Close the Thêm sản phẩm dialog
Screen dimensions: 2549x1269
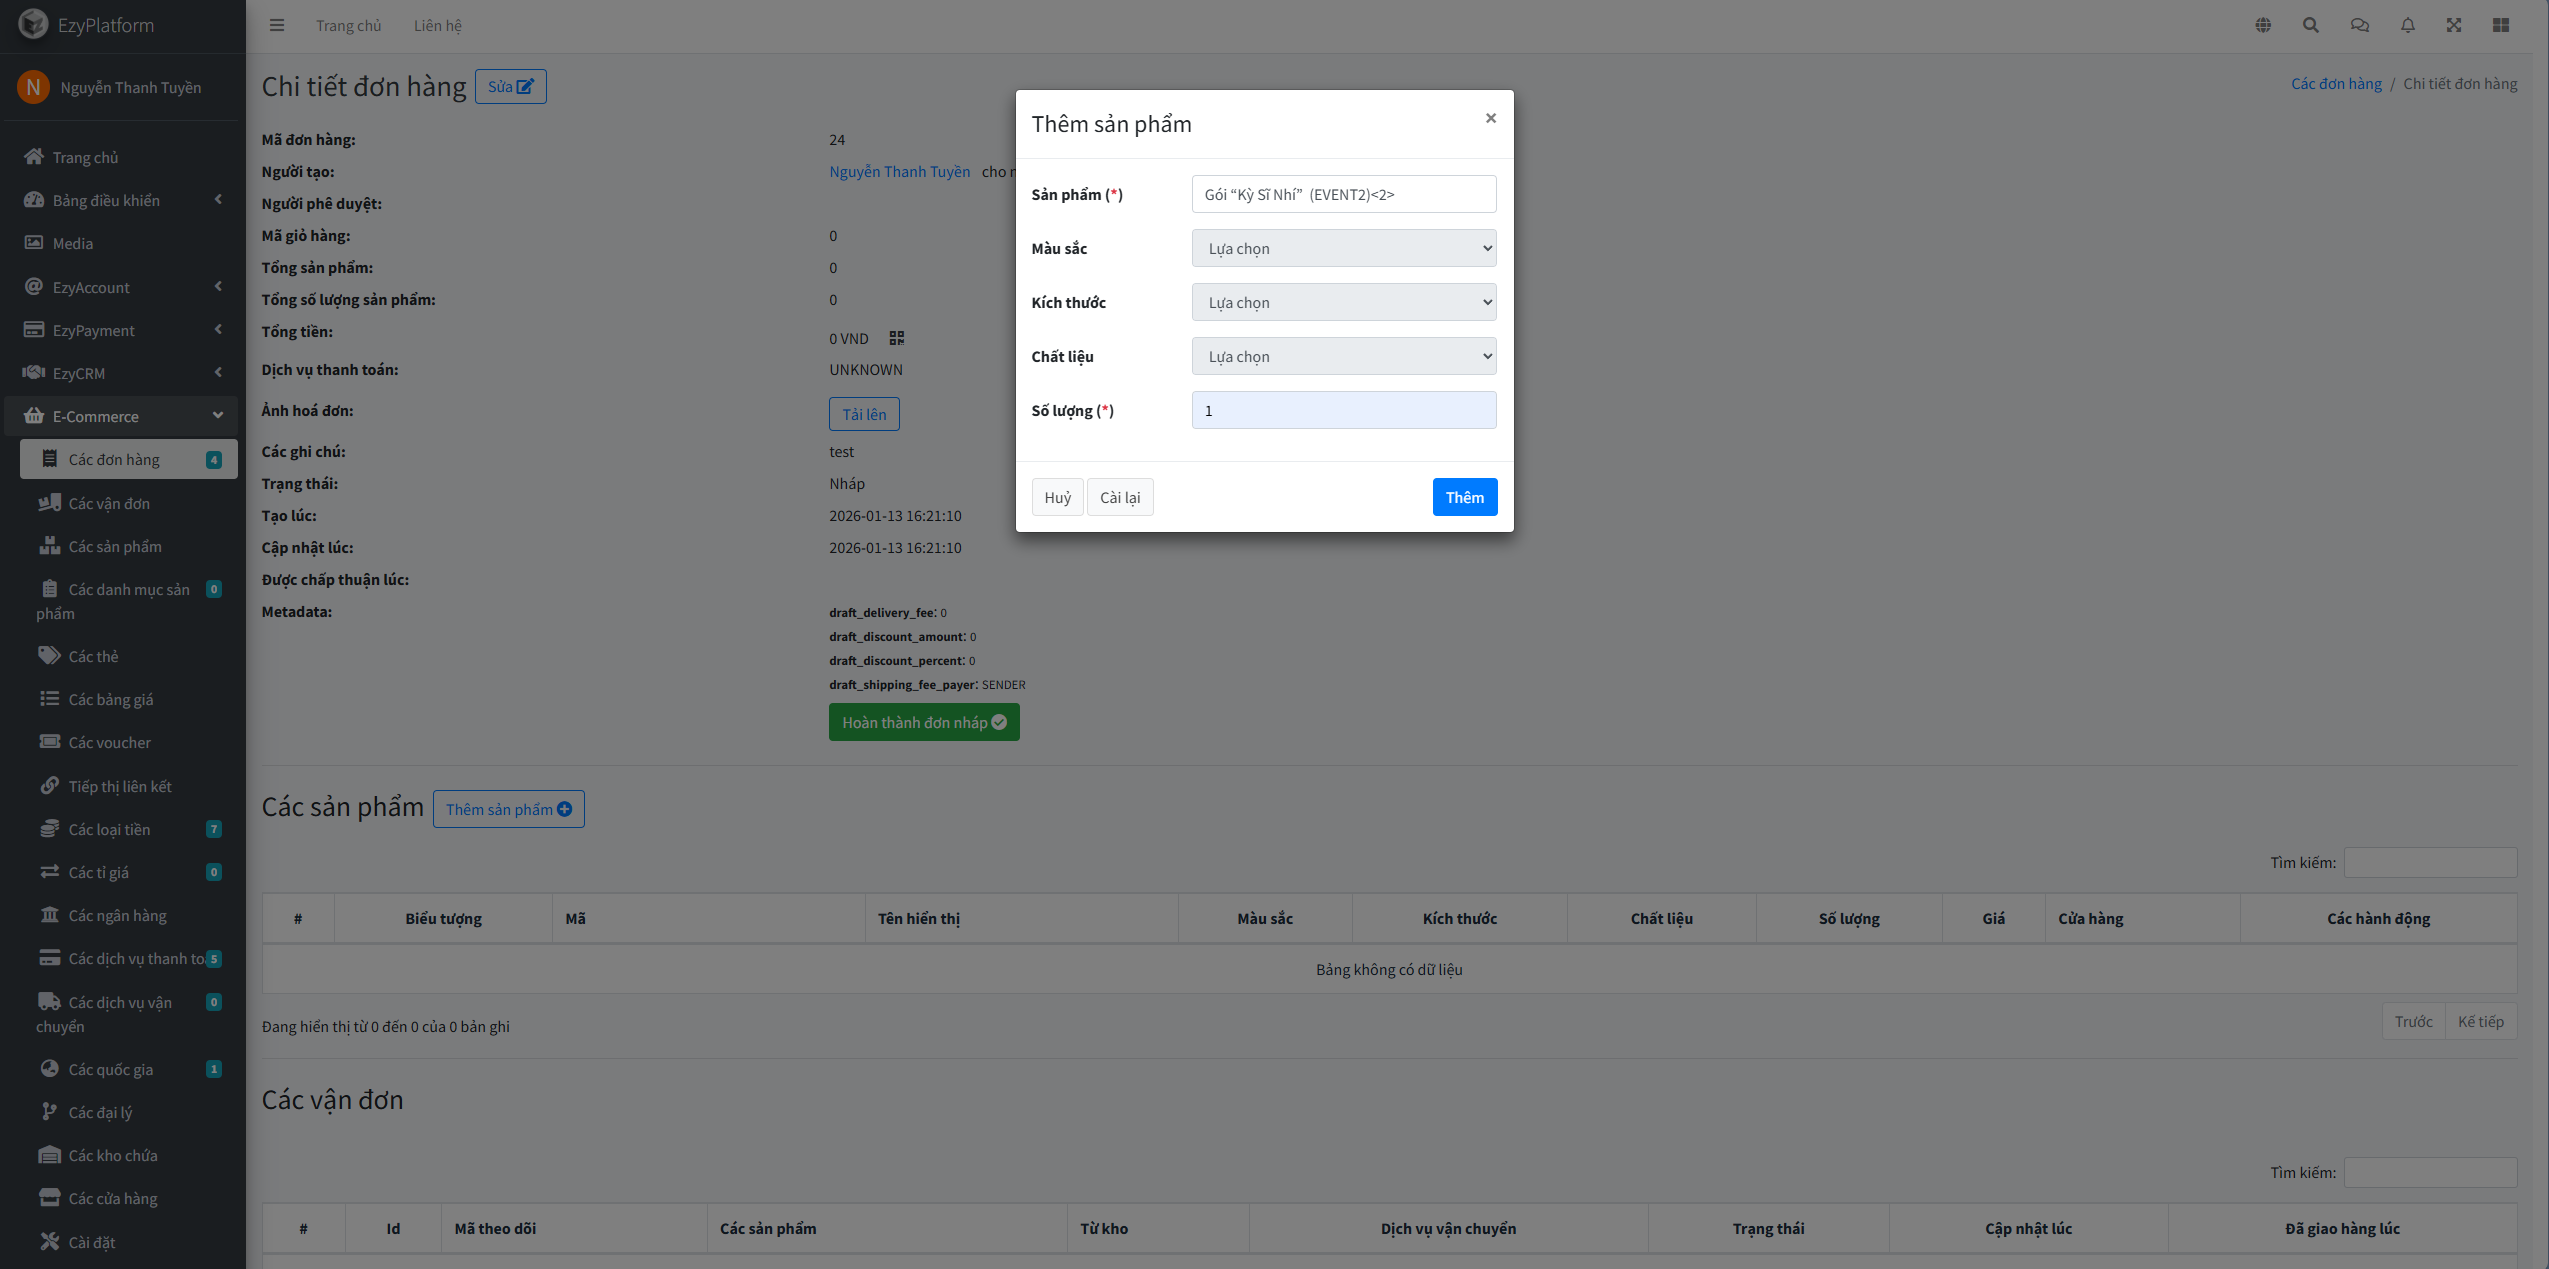tap(1490, 118)
